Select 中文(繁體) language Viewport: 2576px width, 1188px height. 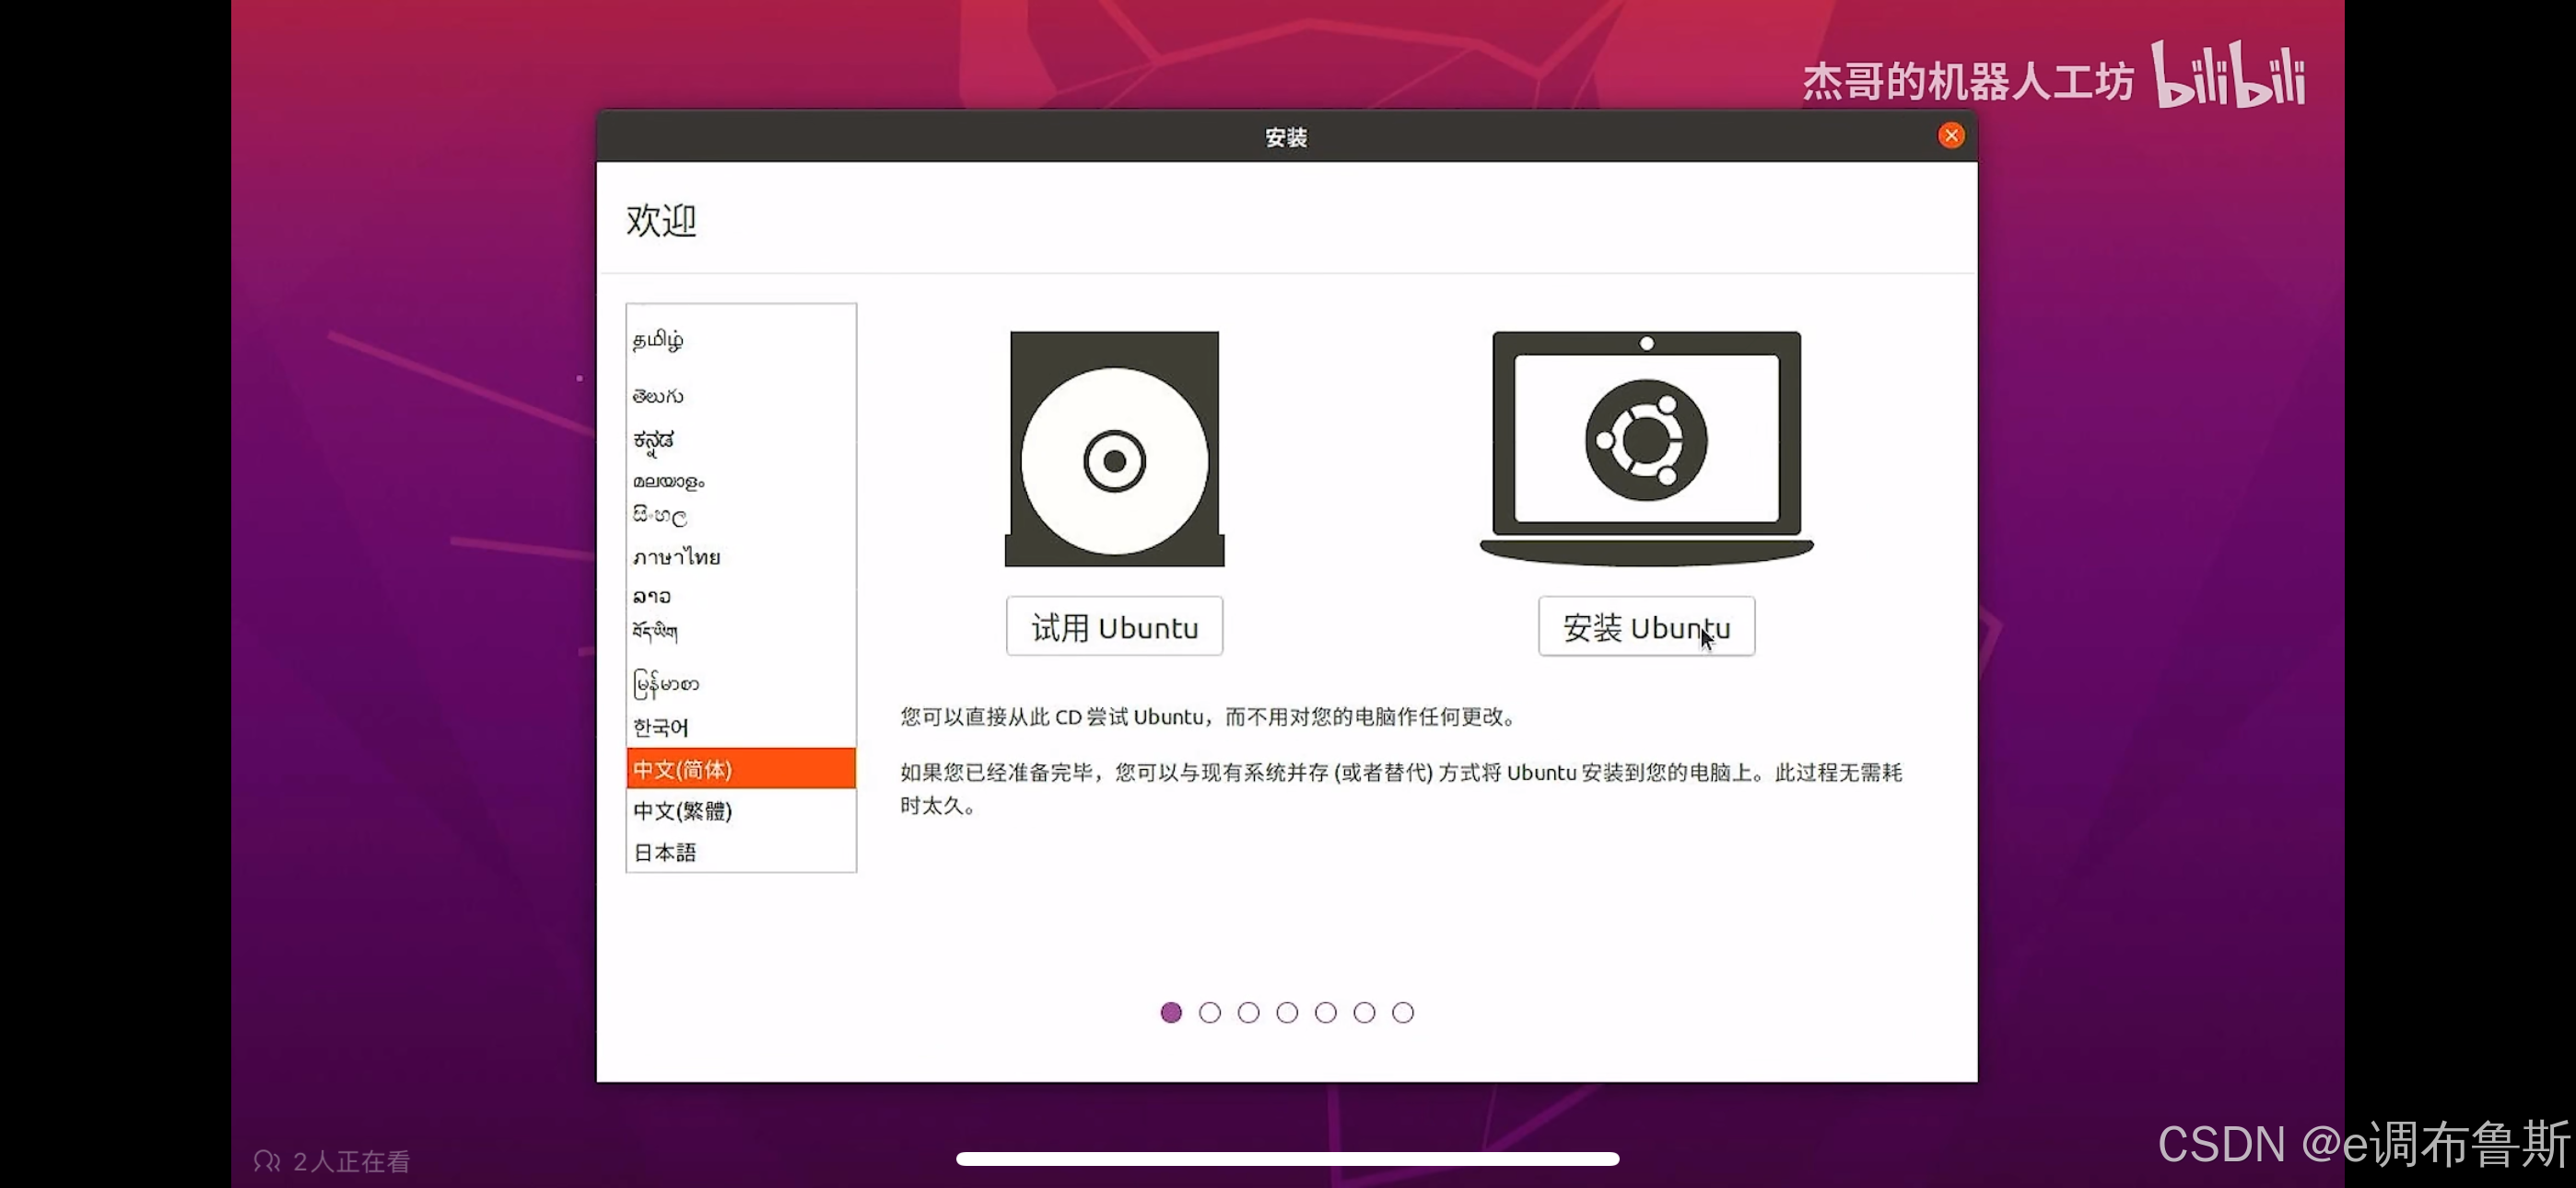[x=741, y=810]
